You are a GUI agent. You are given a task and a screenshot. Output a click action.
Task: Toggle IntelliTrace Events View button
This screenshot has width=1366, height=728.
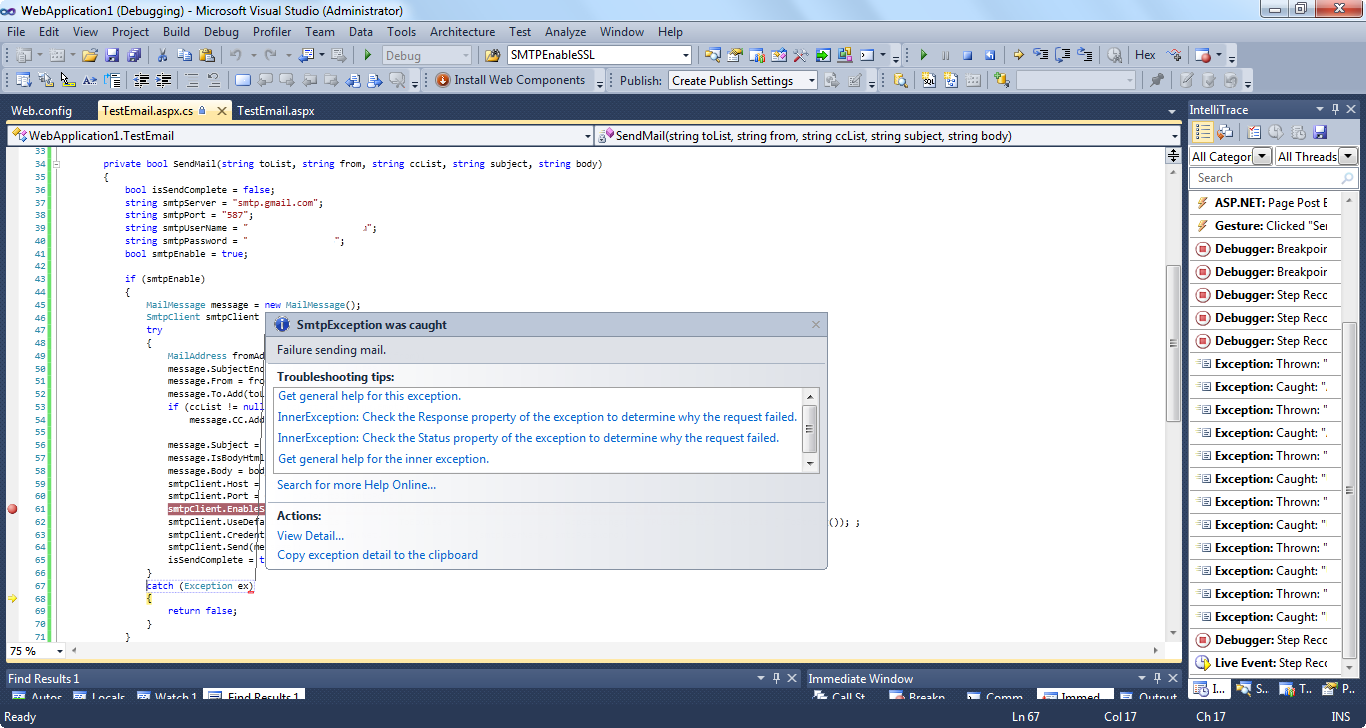(1203, 131)
